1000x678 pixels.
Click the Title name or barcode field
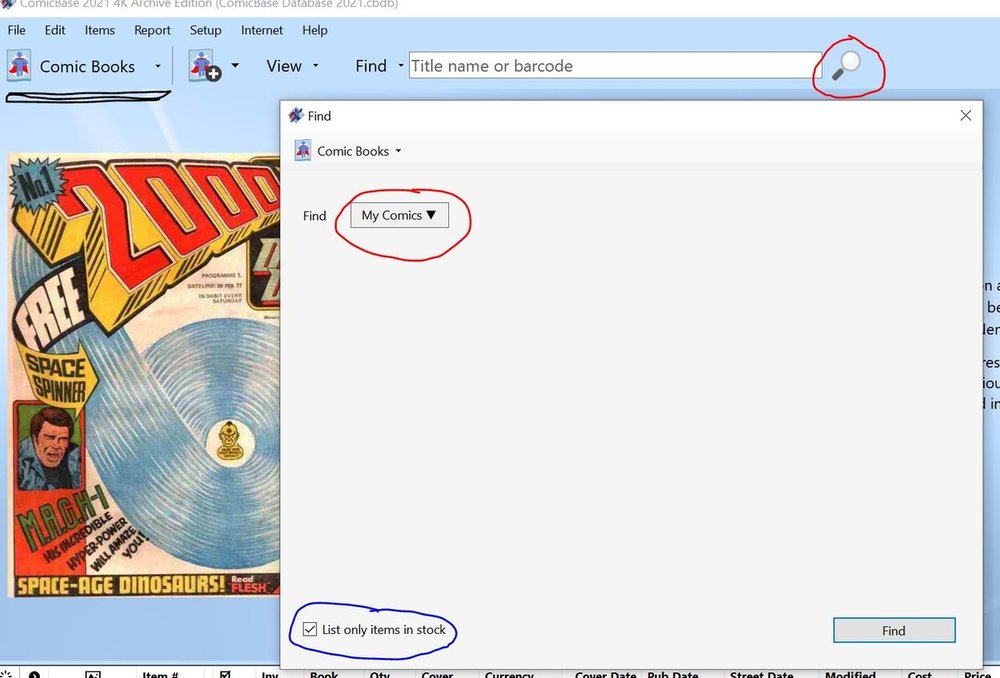(x=614, y=66)
